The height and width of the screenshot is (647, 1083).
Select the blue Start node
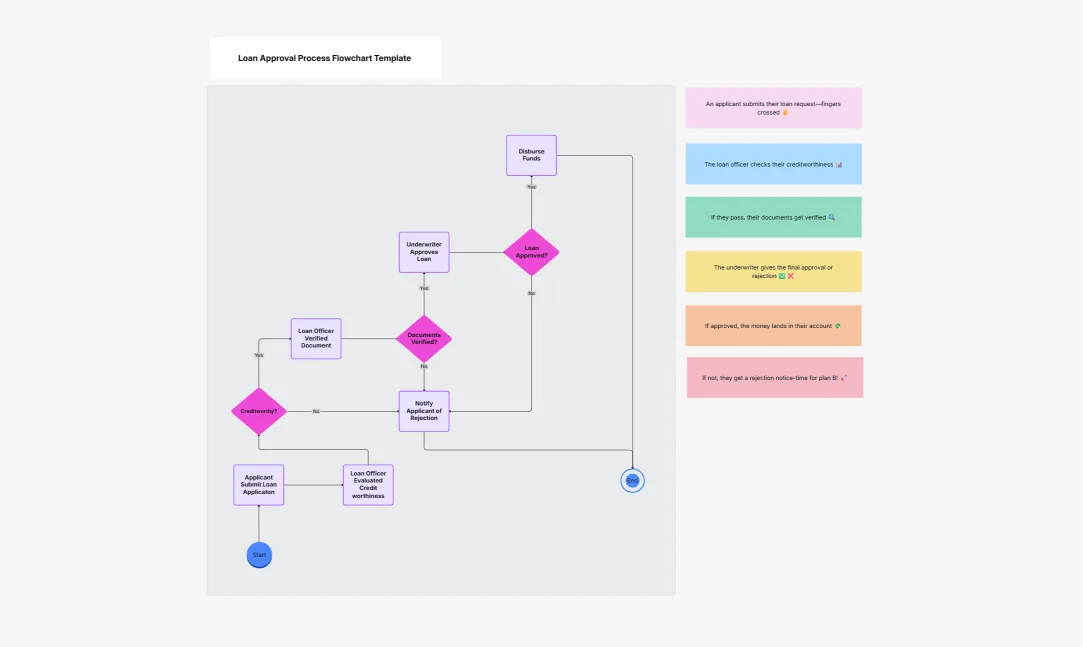tap(258, 554)
